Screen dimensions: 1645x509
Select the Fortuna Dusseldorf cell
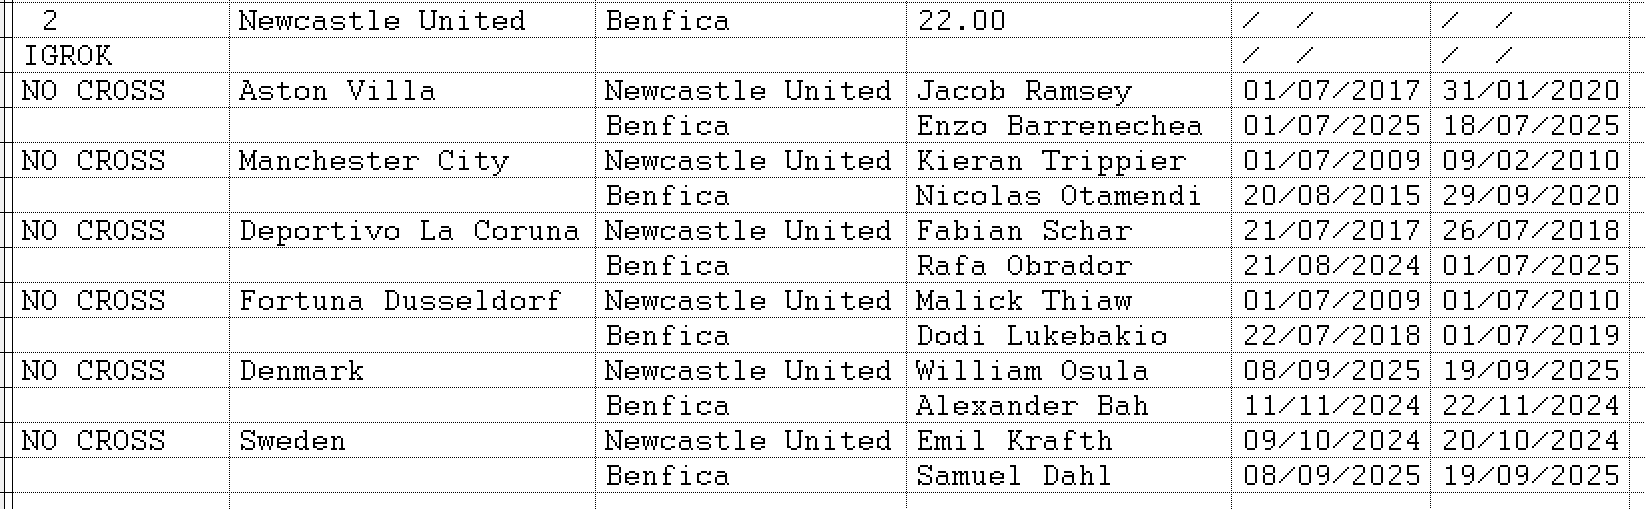pos(400,301)
